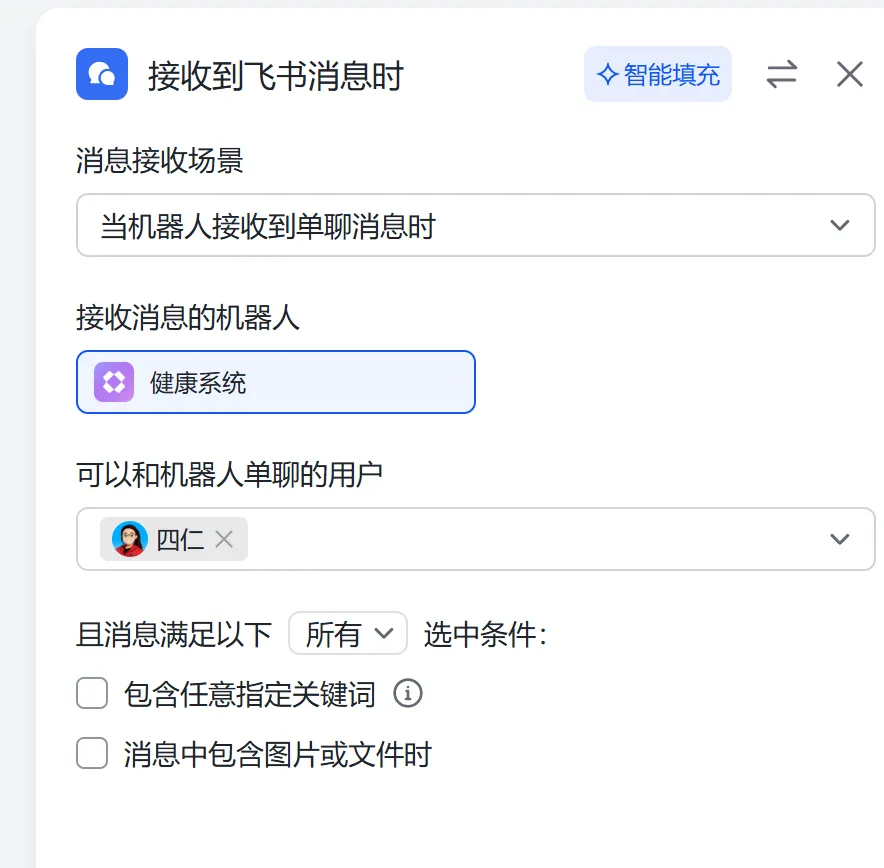Click the 四仁 name in the user tag
Viewport: 884px width, 868px height.
click(x=180, y=539)
